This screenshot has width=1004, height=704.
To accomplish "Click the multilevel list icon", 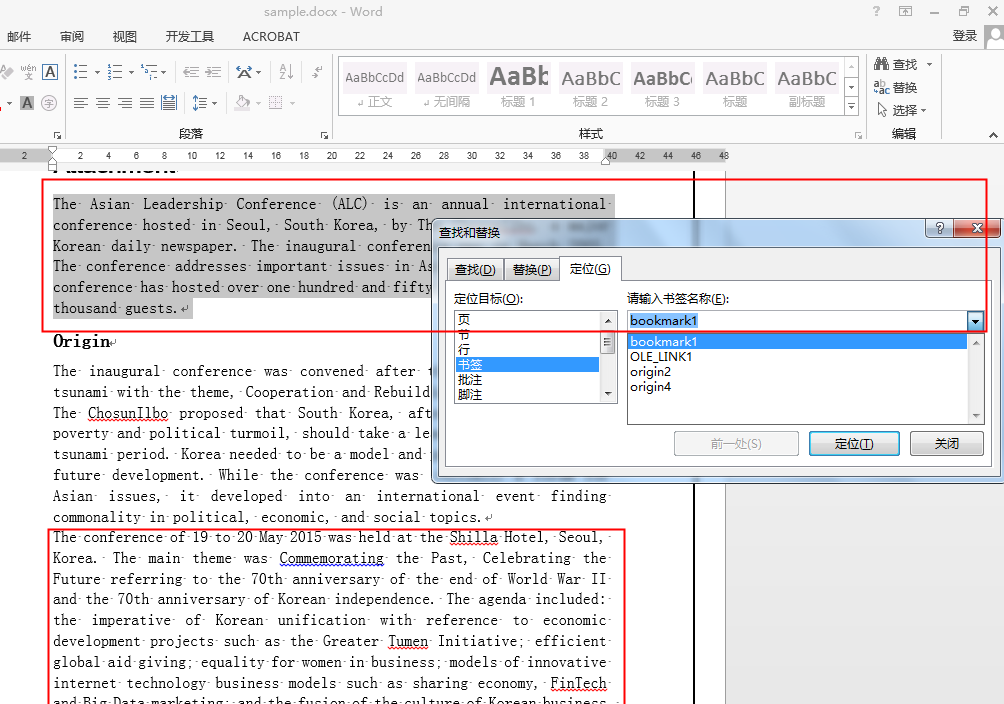I will pyautogui.click(x=149, y=72).
